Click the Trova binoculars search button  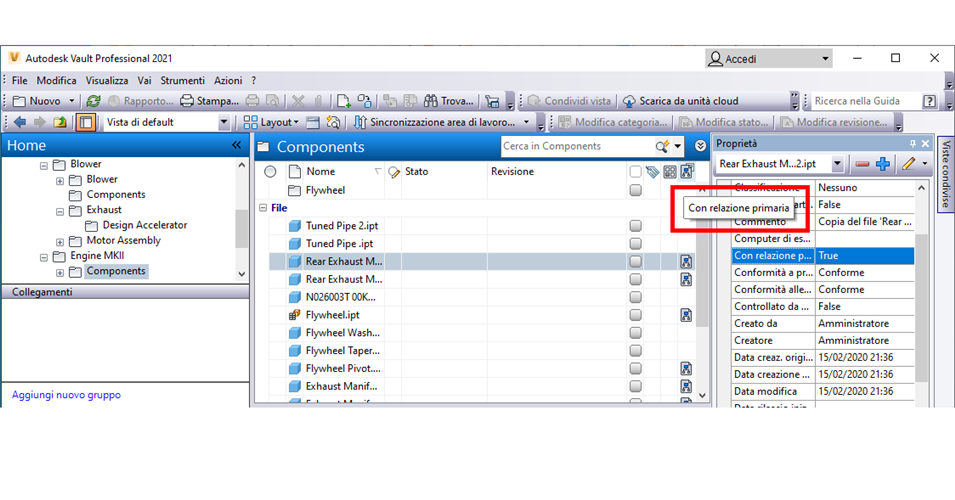click(448, 101)
